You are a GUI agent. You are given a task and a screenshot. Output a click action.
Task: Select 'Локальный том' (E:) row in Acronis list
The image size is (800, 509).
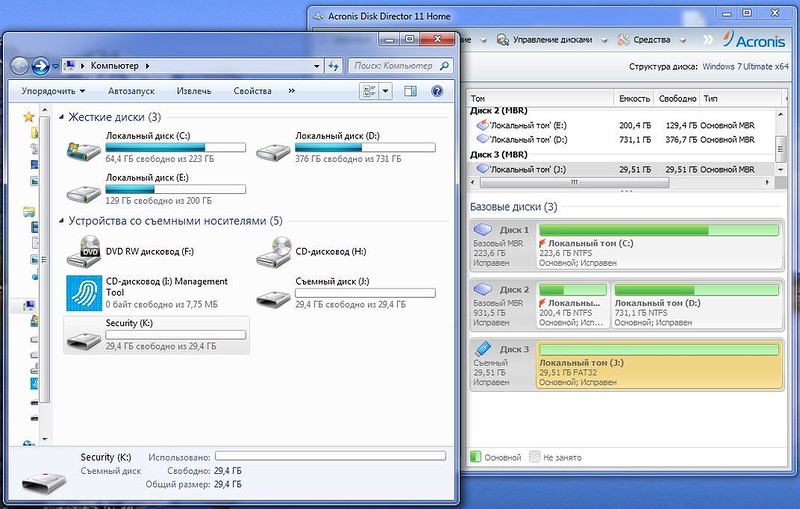[x=621, y=125]
